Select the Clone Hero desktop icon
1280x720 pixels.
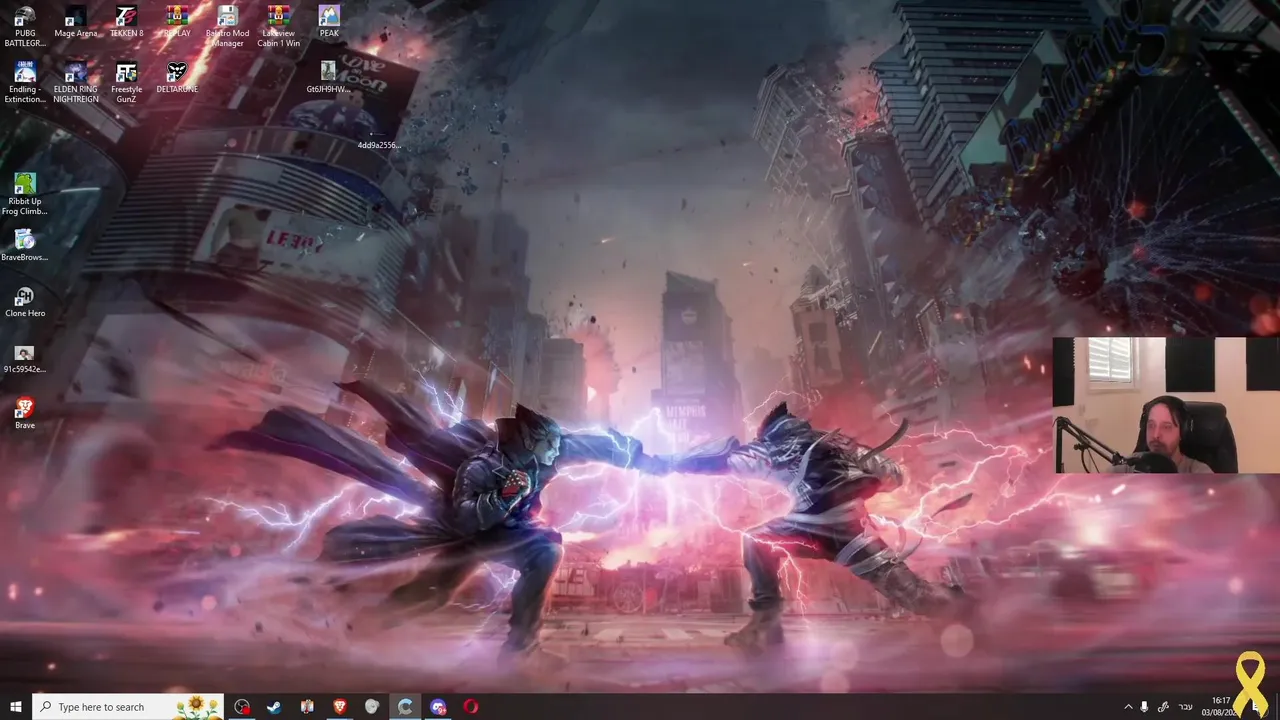click(x=25, y=302)
